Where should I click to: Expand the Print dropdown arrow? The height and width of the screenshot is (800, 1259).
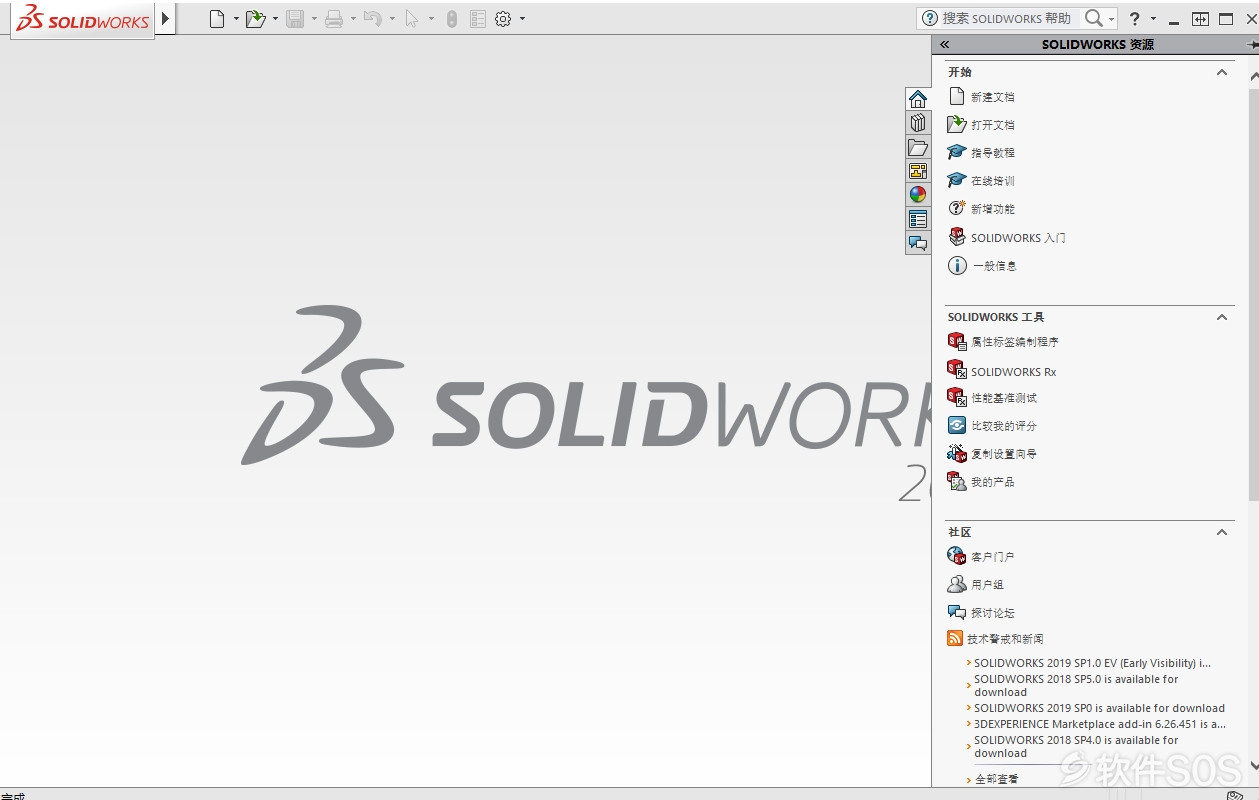point(353,19)
